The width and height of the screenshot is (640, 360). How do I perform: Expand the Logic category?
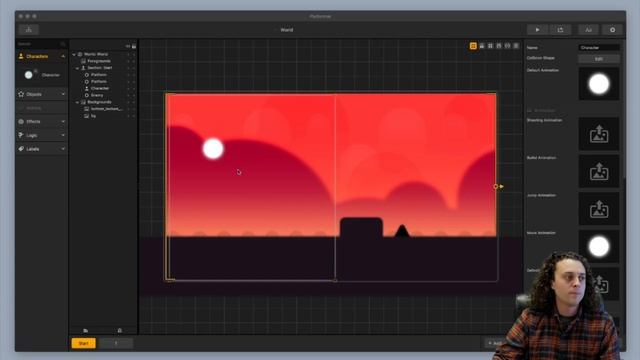63,135
